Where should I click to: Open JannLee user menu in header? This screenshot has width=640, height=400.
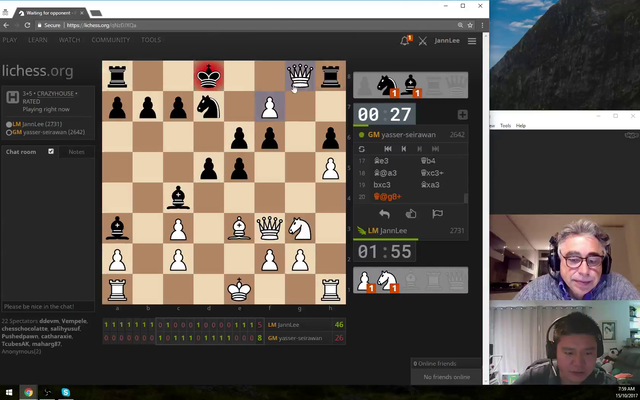[x=447, y=41]
